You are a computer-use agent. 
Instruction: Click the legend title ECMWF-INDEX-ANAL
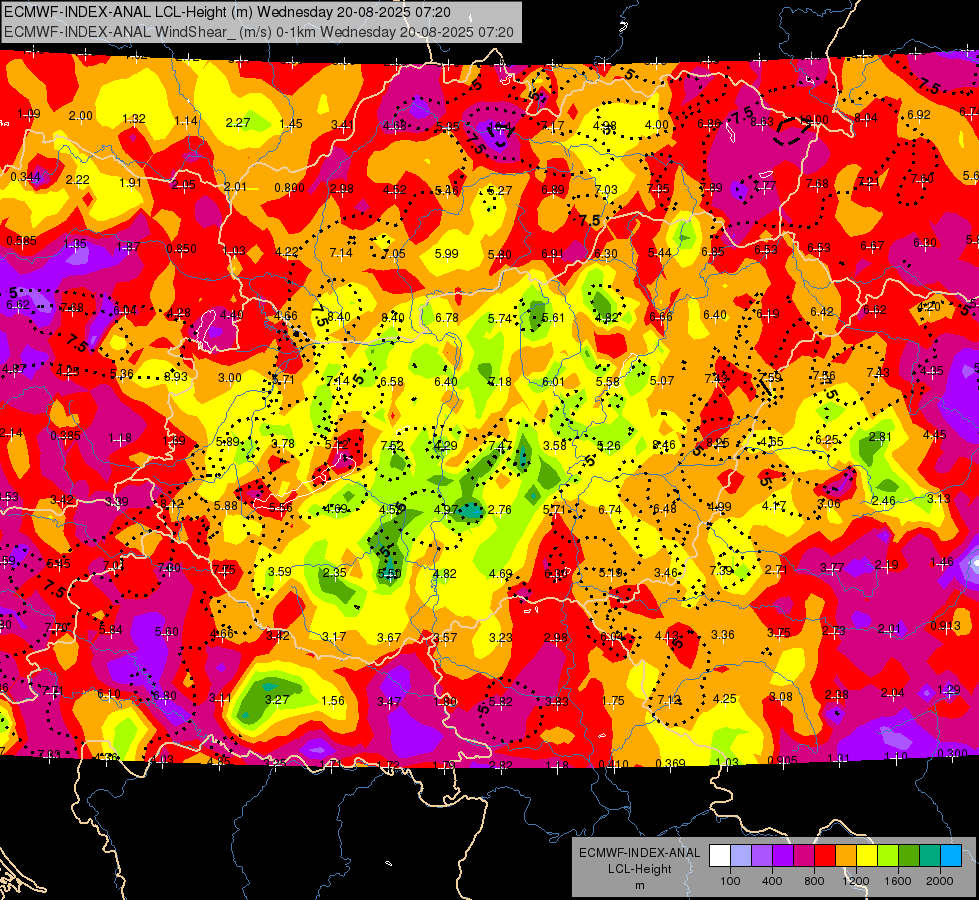(x=639, y=853)
